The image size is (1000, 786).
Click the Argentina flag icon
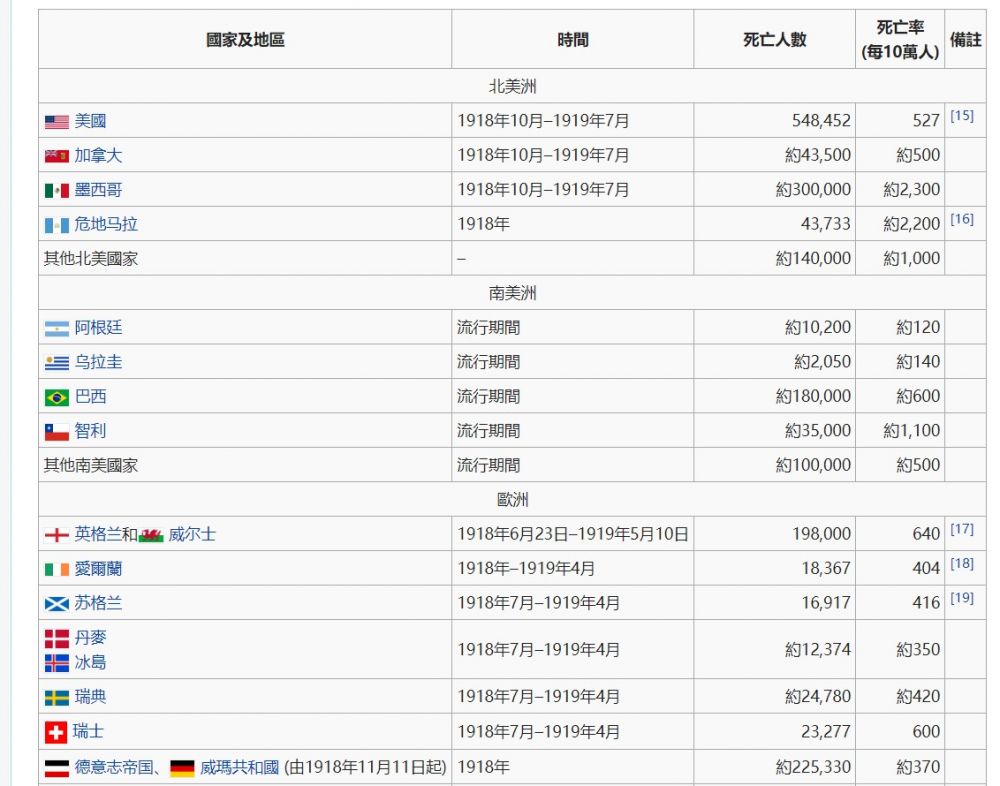[56, 328]
